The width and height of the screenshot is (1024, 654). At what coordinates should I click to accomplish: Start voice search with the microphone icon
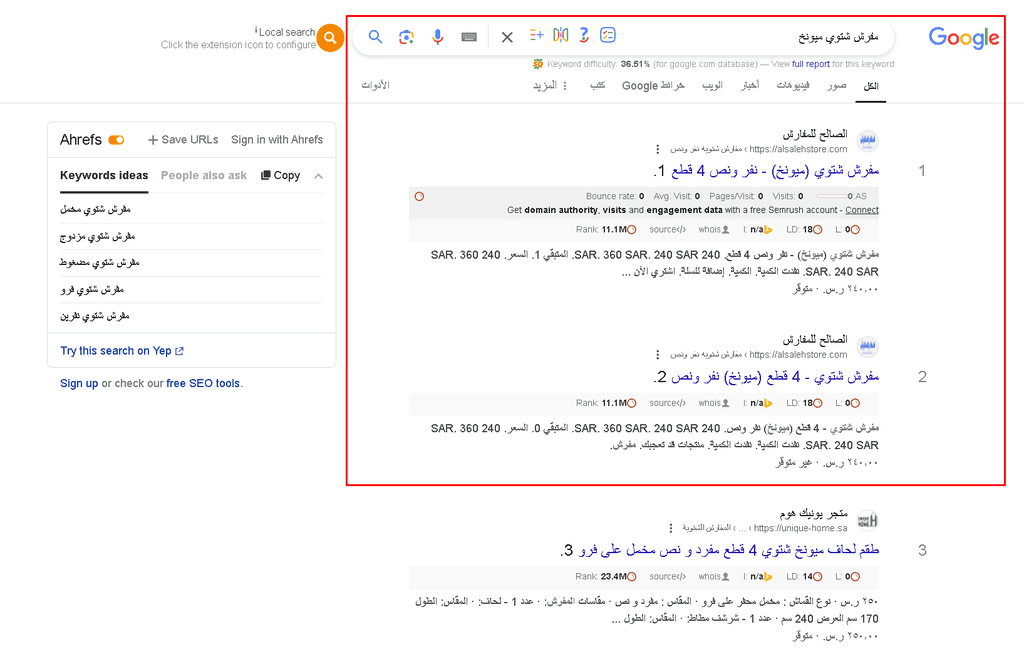(438, 37)
